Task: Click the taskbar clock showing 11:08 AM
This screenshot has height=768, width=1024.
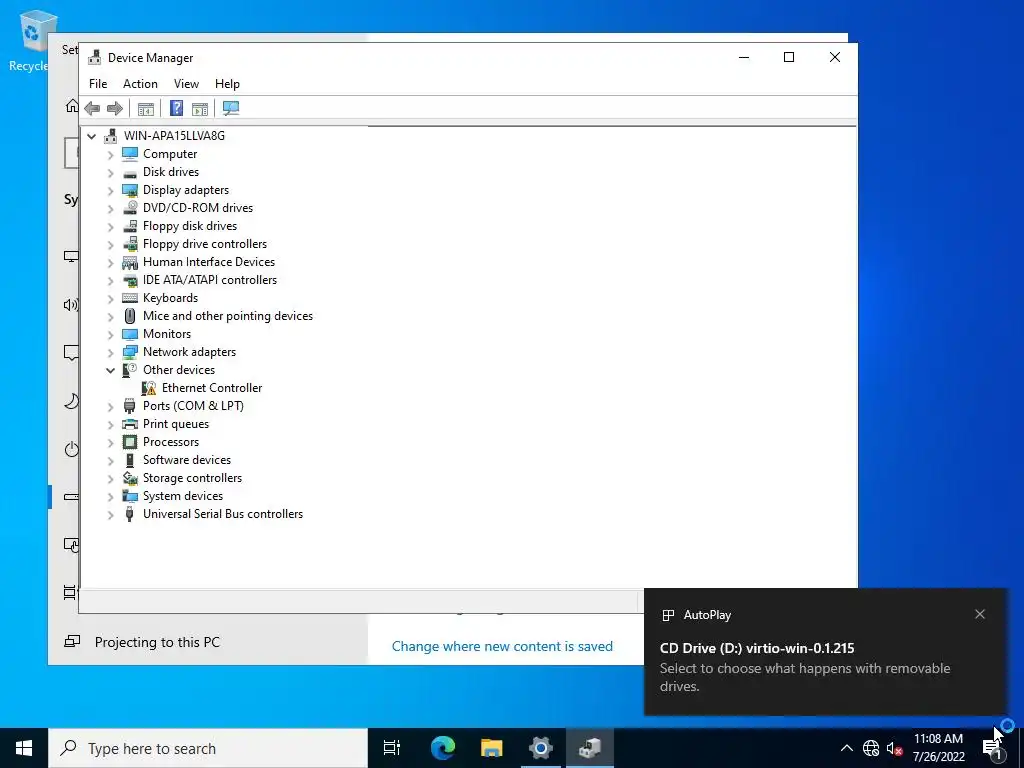Action: coord(938,748)
